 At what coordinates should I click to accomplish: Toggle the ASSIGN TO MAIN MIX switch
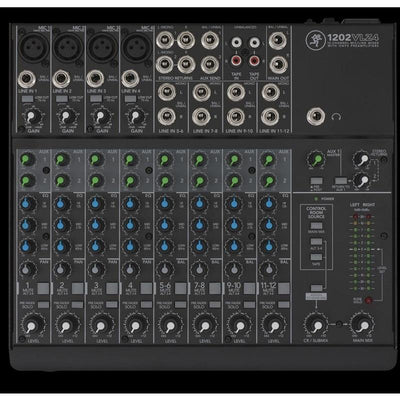pos(316,288)
